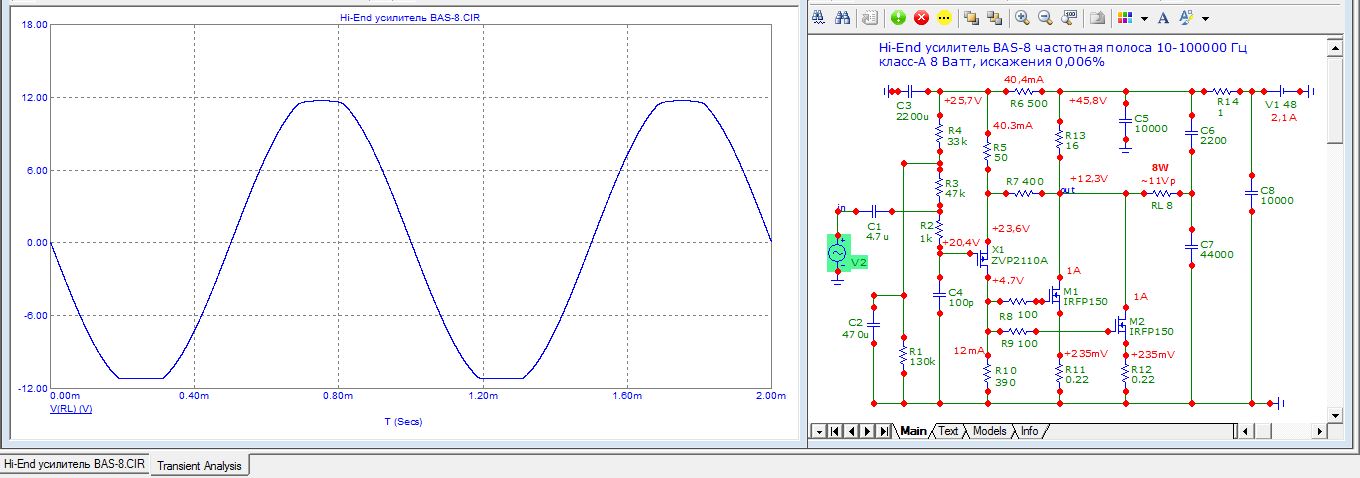Open the text format dropdown arrow
This screenshot has height=478, width=1360.
click(1206, 18)
